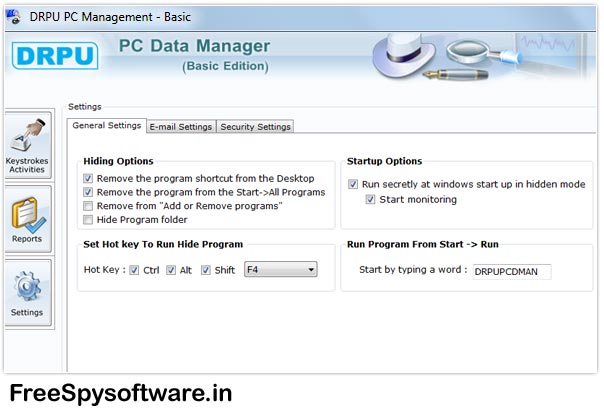Image resolution: width=604 pixels, height=412 pixels.
Task: Open the F4 hot key dropdown
Action: pyautogui.click(x=281, y=270)
